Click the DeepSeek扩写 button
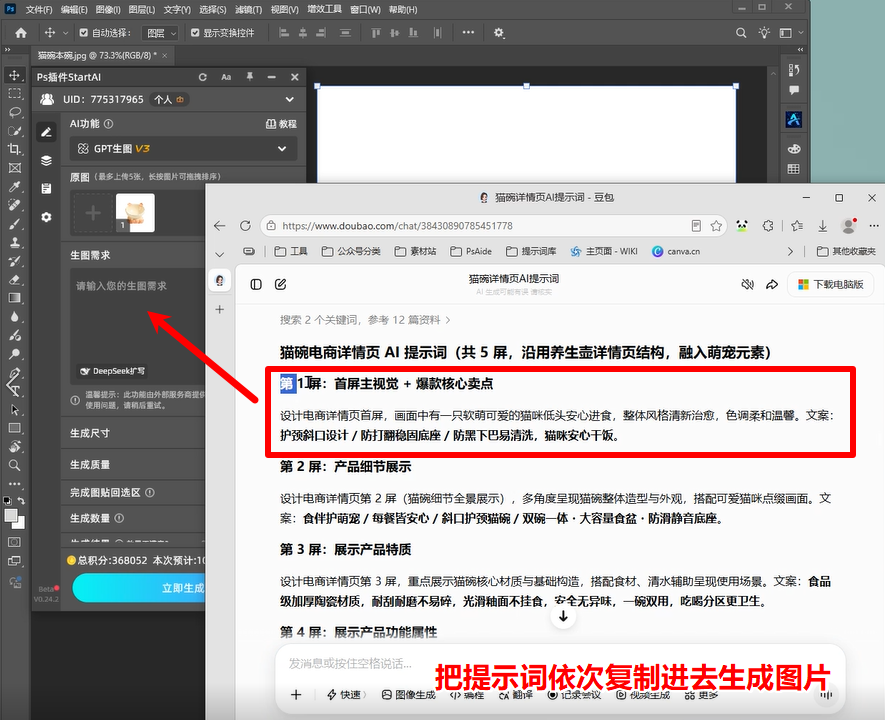Image resolution: width=885 pixels, height=720 pixels. coord(112,371)
